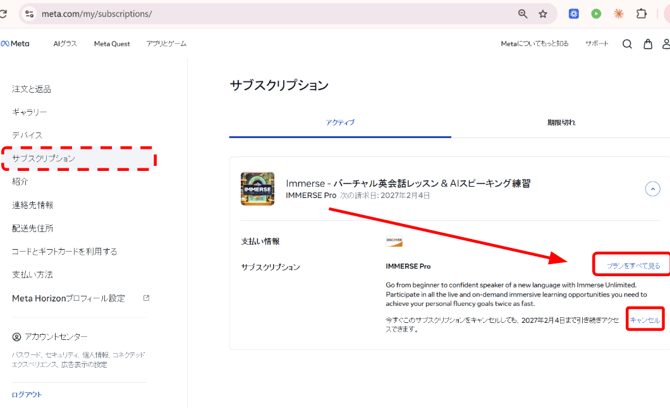
Task: Go to ギャラリー in sidebar
Action: (x=29, y=112)
